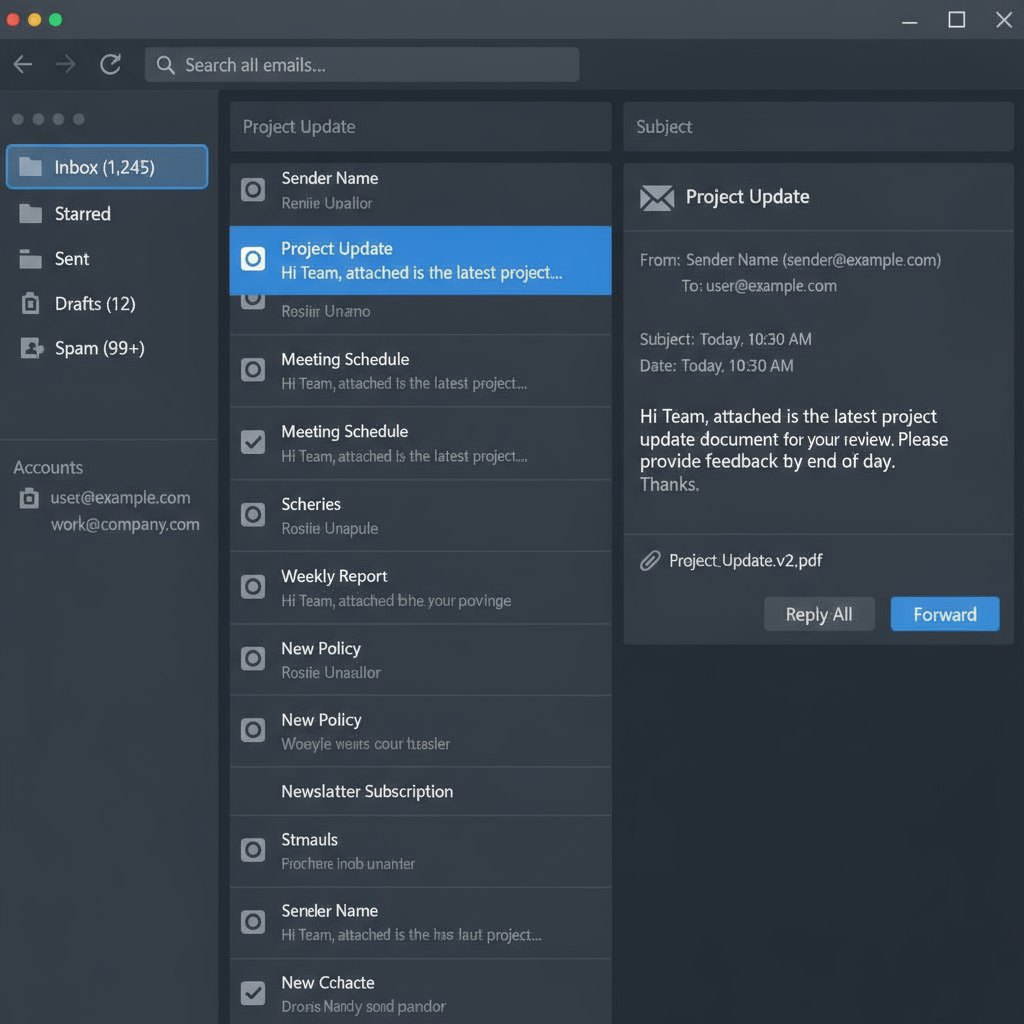Uncheck the New Cchacte email checkbox
The width and height of the screenshot is (1024, 1024).
[x=254, y=993]
